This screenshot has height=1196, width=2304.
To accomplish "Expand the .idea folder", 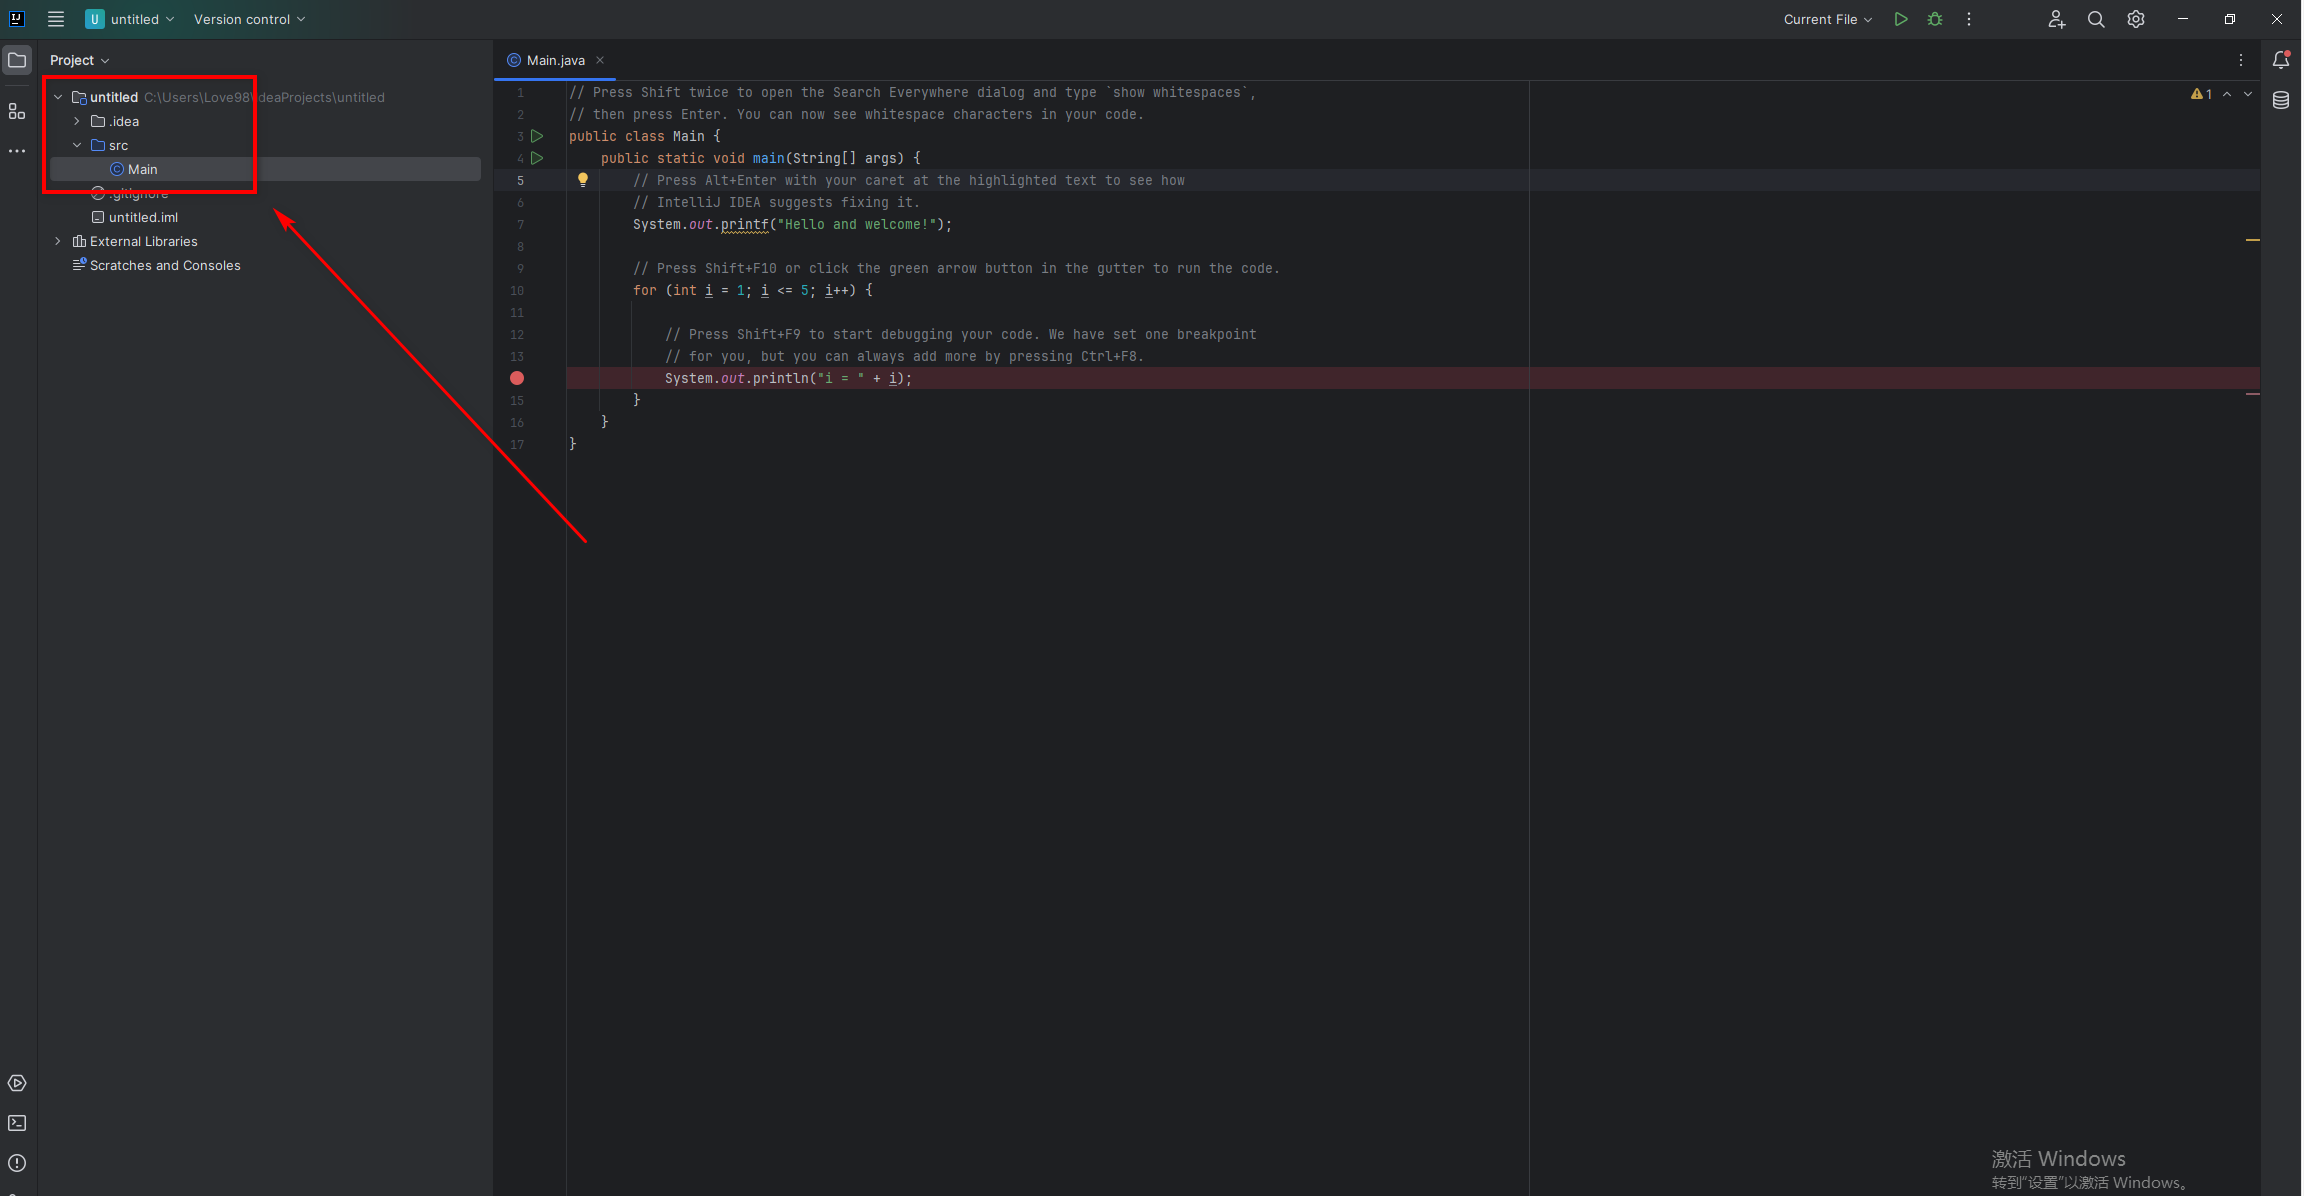I will (x=77, y=121).
